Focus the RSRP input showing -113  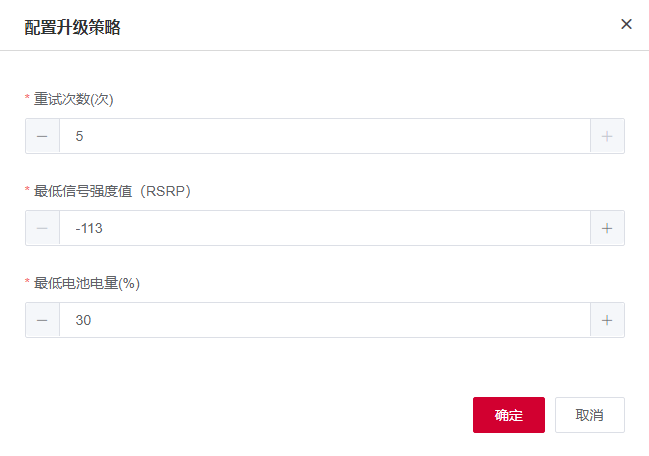[x=325, y=228]
